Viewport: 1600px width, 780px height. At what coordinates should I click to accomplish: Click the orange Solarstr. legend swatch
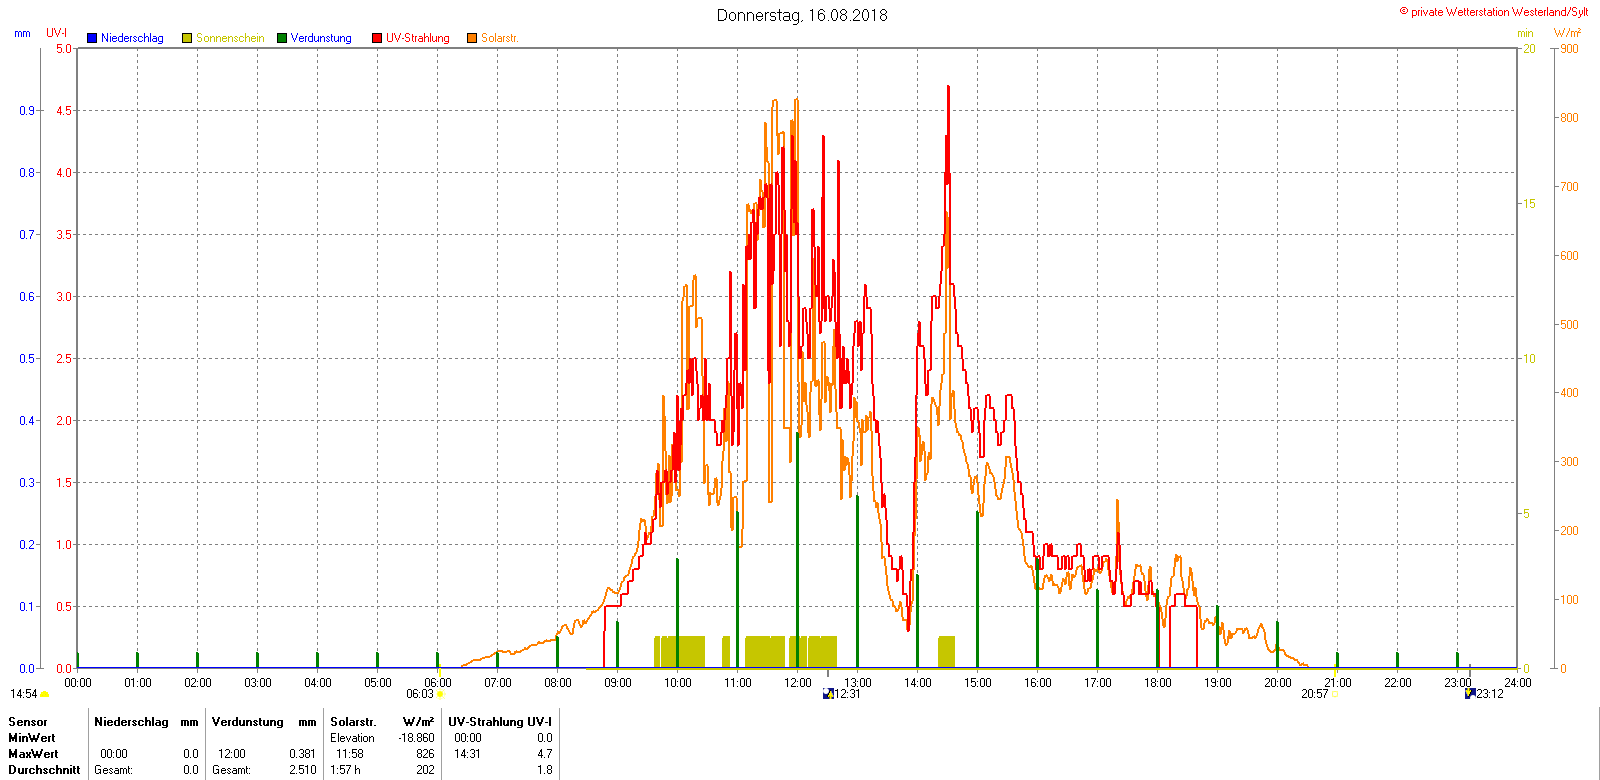472,38
